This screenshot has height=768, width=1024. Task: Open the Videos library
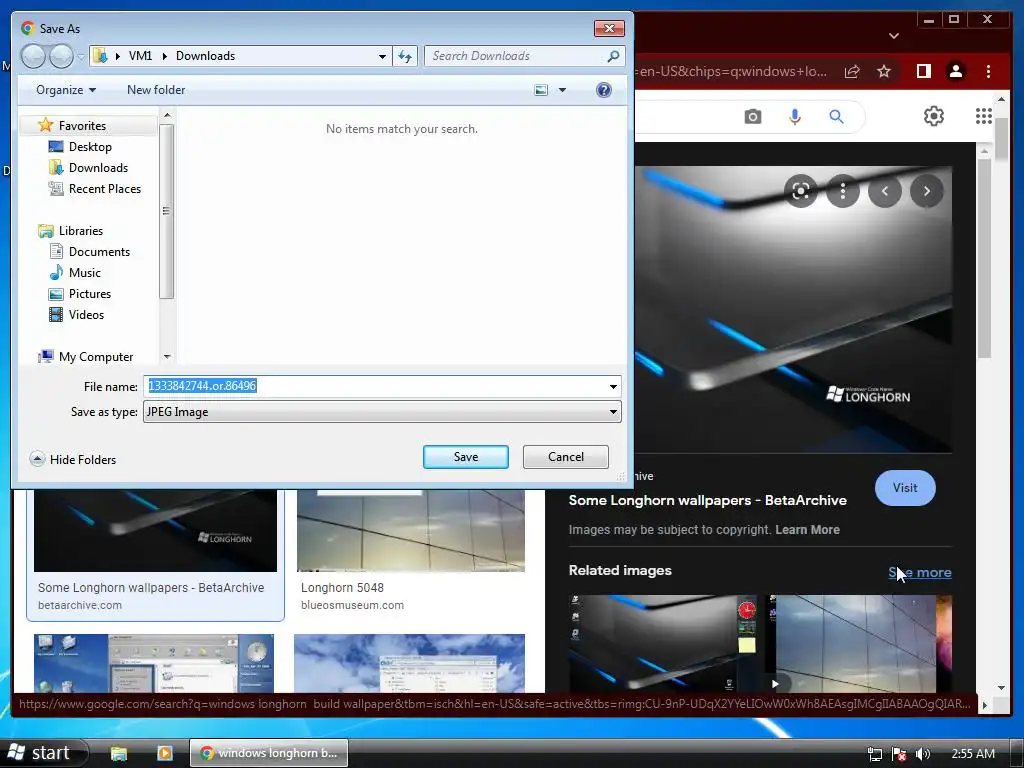(x=86, y=315)
